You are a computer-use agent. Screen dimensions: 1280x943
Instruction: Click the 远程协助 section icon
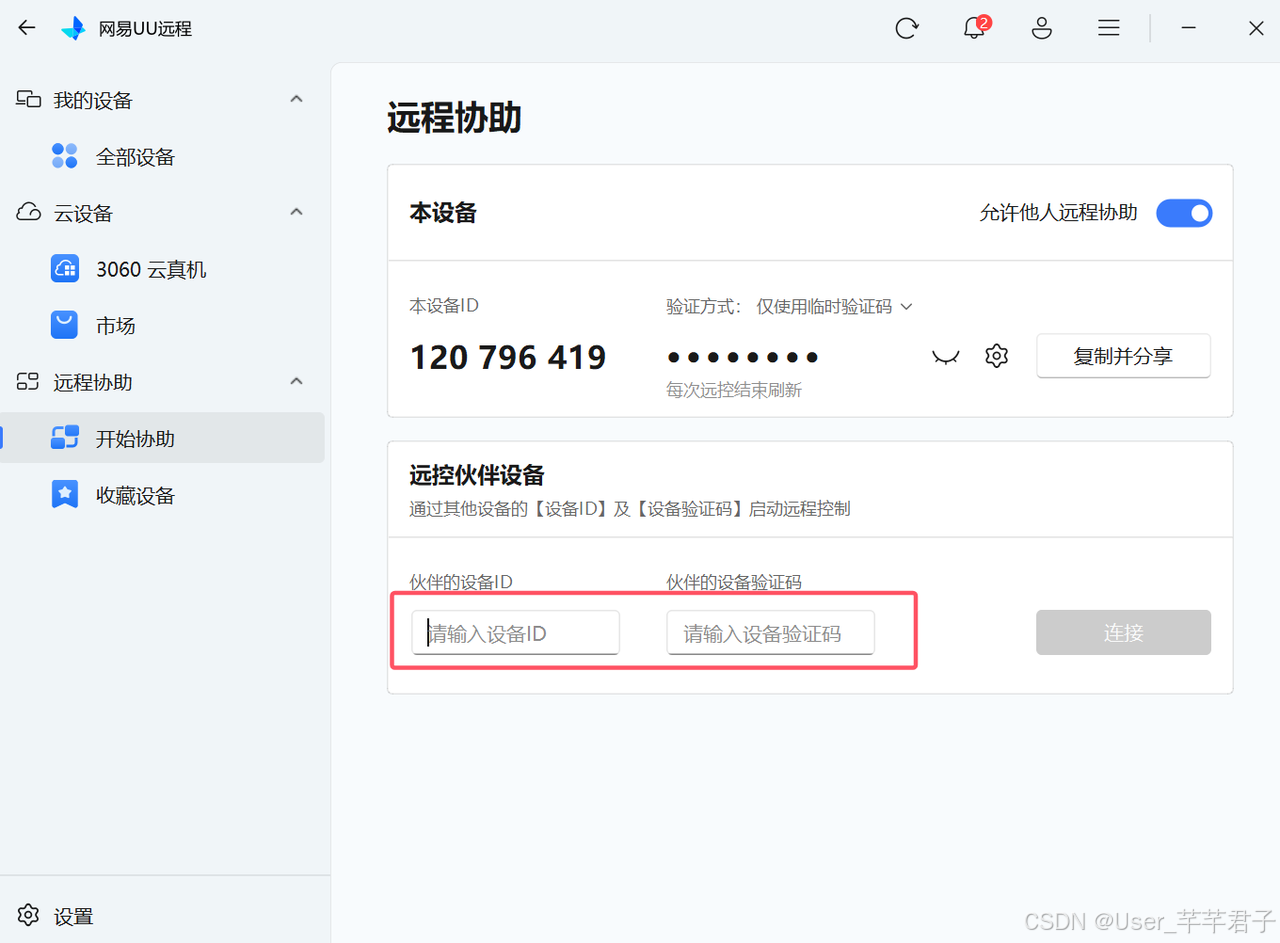[28, 382]
